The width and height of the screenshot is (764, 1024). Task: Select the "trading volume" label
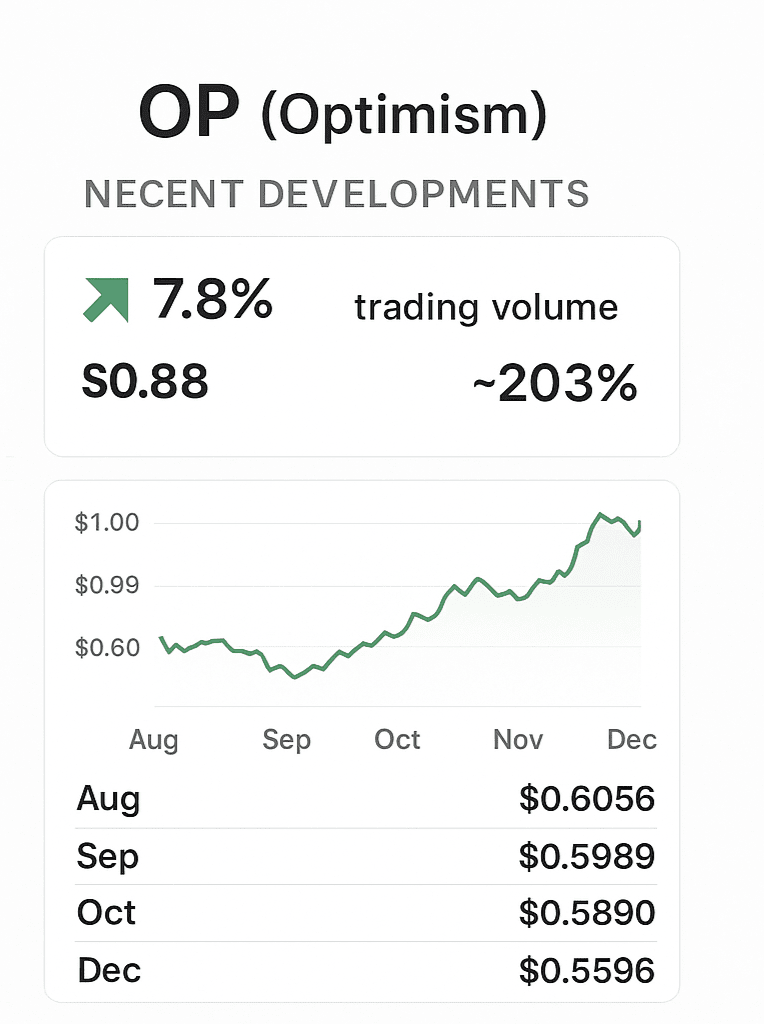pos(486,307)
